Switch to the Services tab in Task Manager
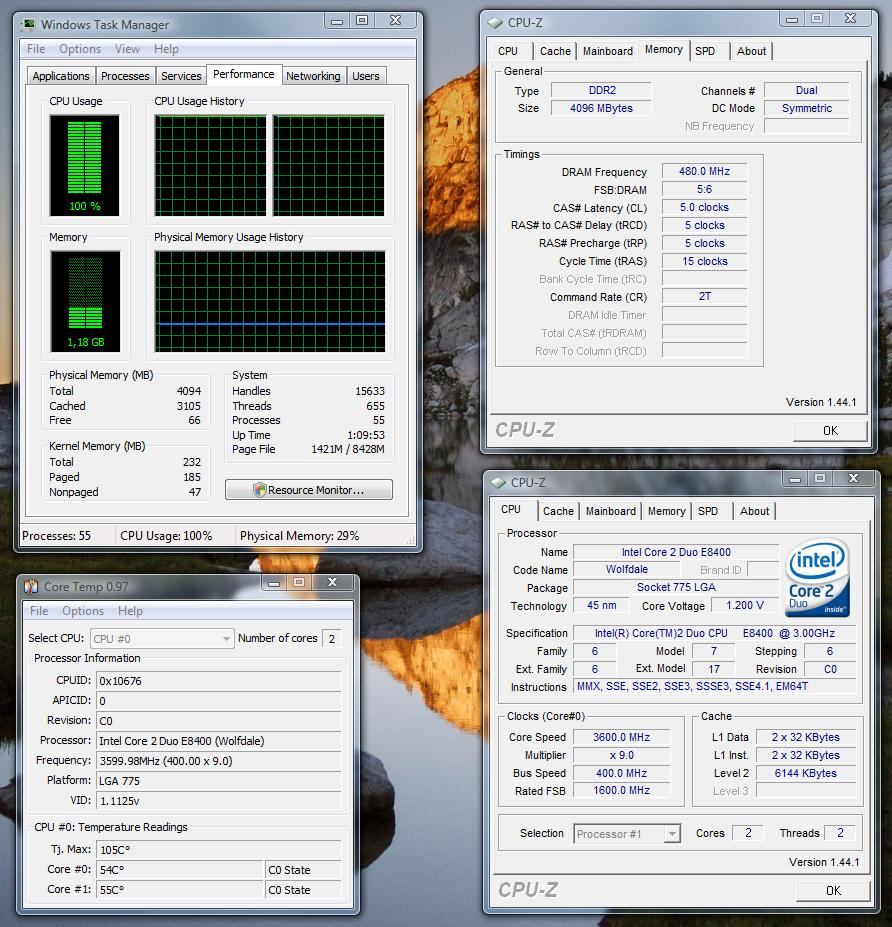Viewport: 892px width, 927px height. 181,76
